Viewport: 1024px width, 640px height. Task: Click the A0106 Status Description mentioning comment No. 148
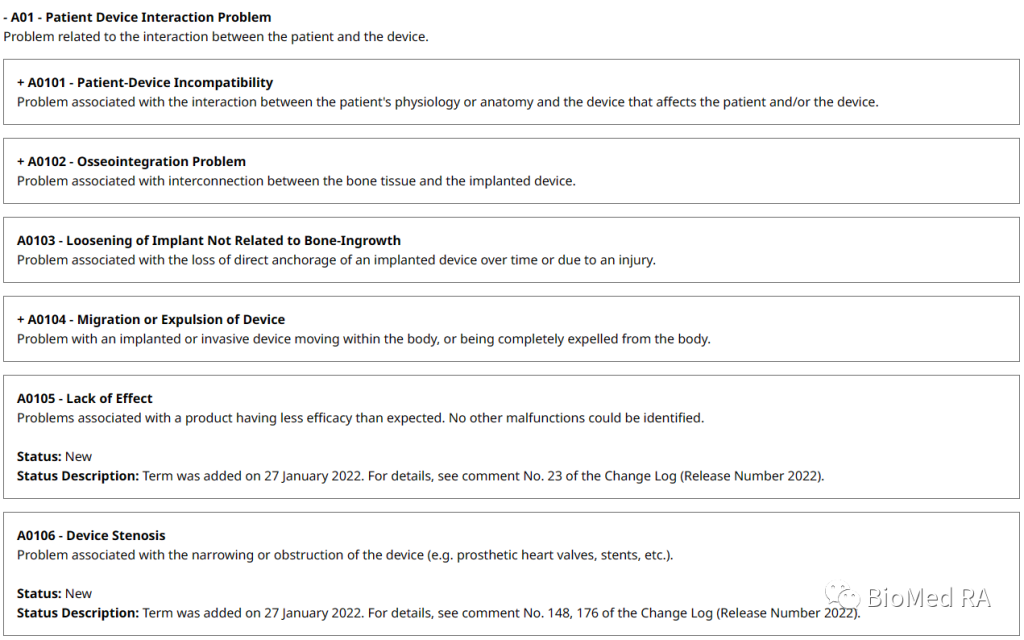[438, 613]
